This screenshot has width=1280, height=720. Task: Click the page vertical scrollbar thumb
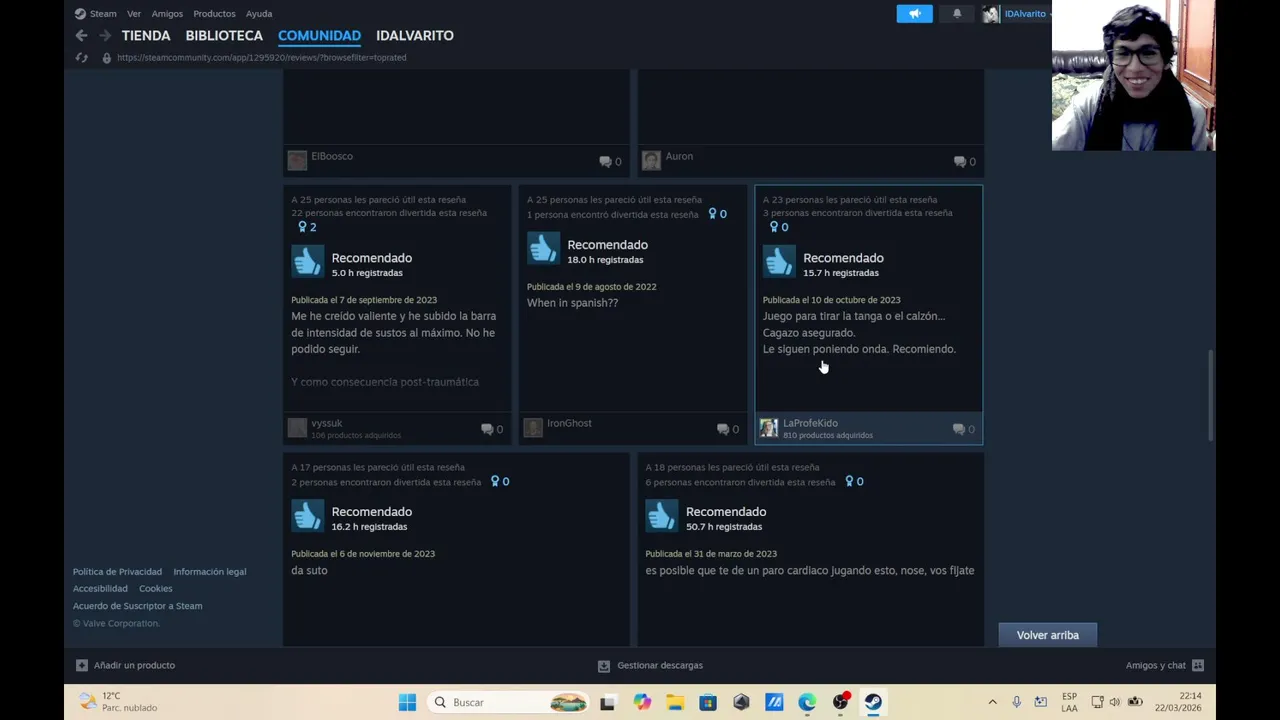click(x=1211, y=395)
